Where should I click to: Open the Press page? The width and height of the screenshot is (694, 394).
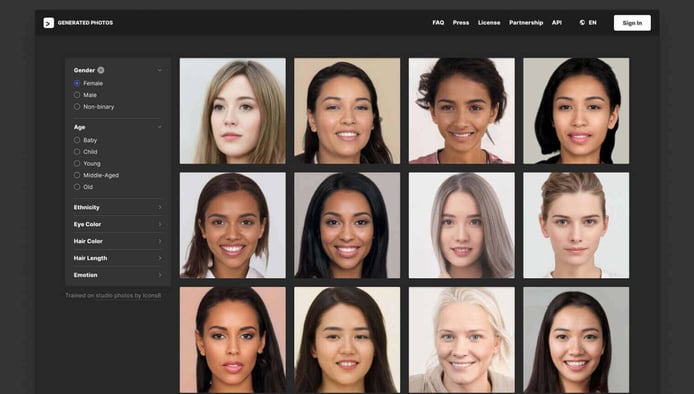[x=461, y=23]
